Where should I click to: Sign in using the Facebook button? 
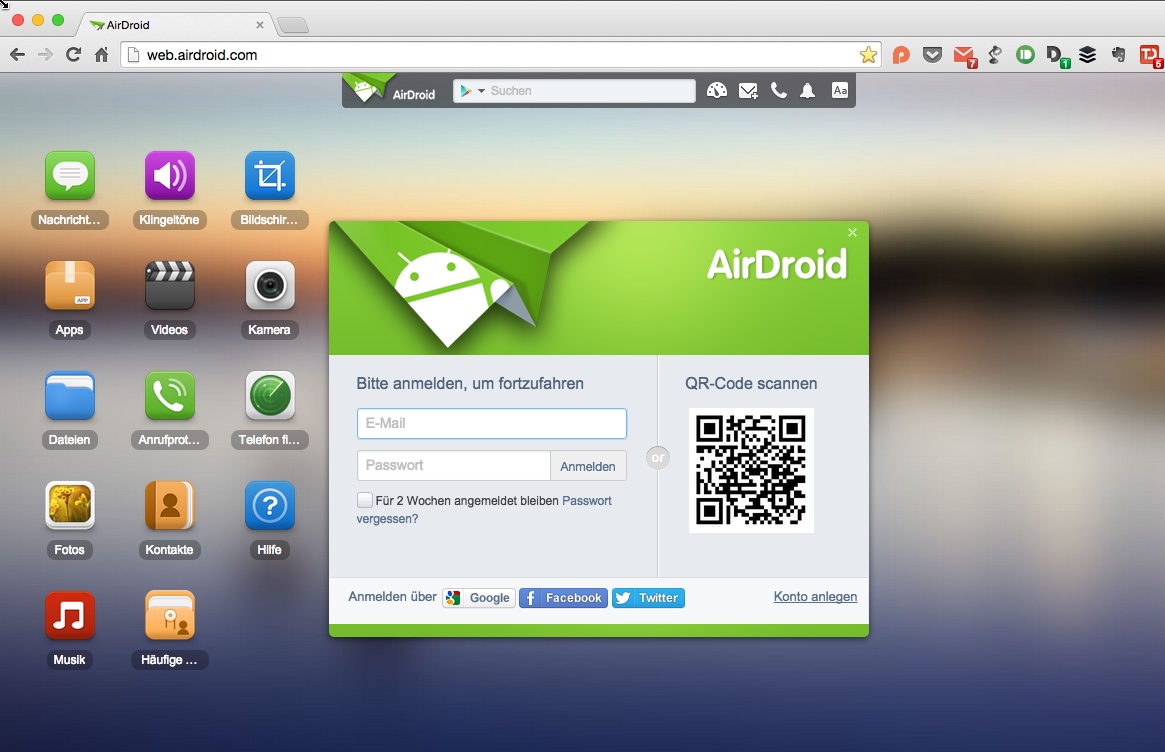point(563,598)
